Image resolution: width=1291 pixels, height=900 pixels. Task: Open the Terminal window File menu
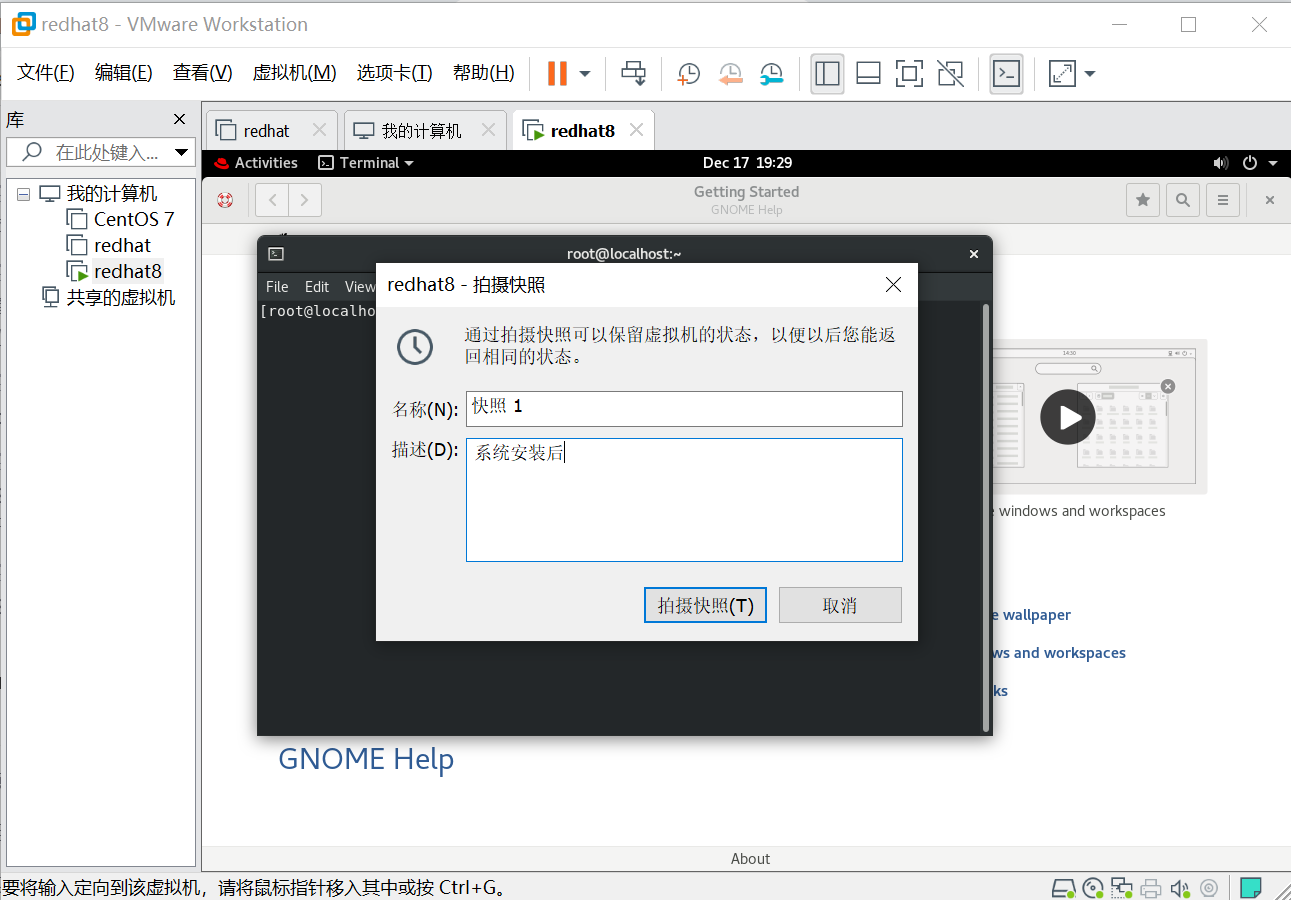pyautogui.click(x=277, y=286)
